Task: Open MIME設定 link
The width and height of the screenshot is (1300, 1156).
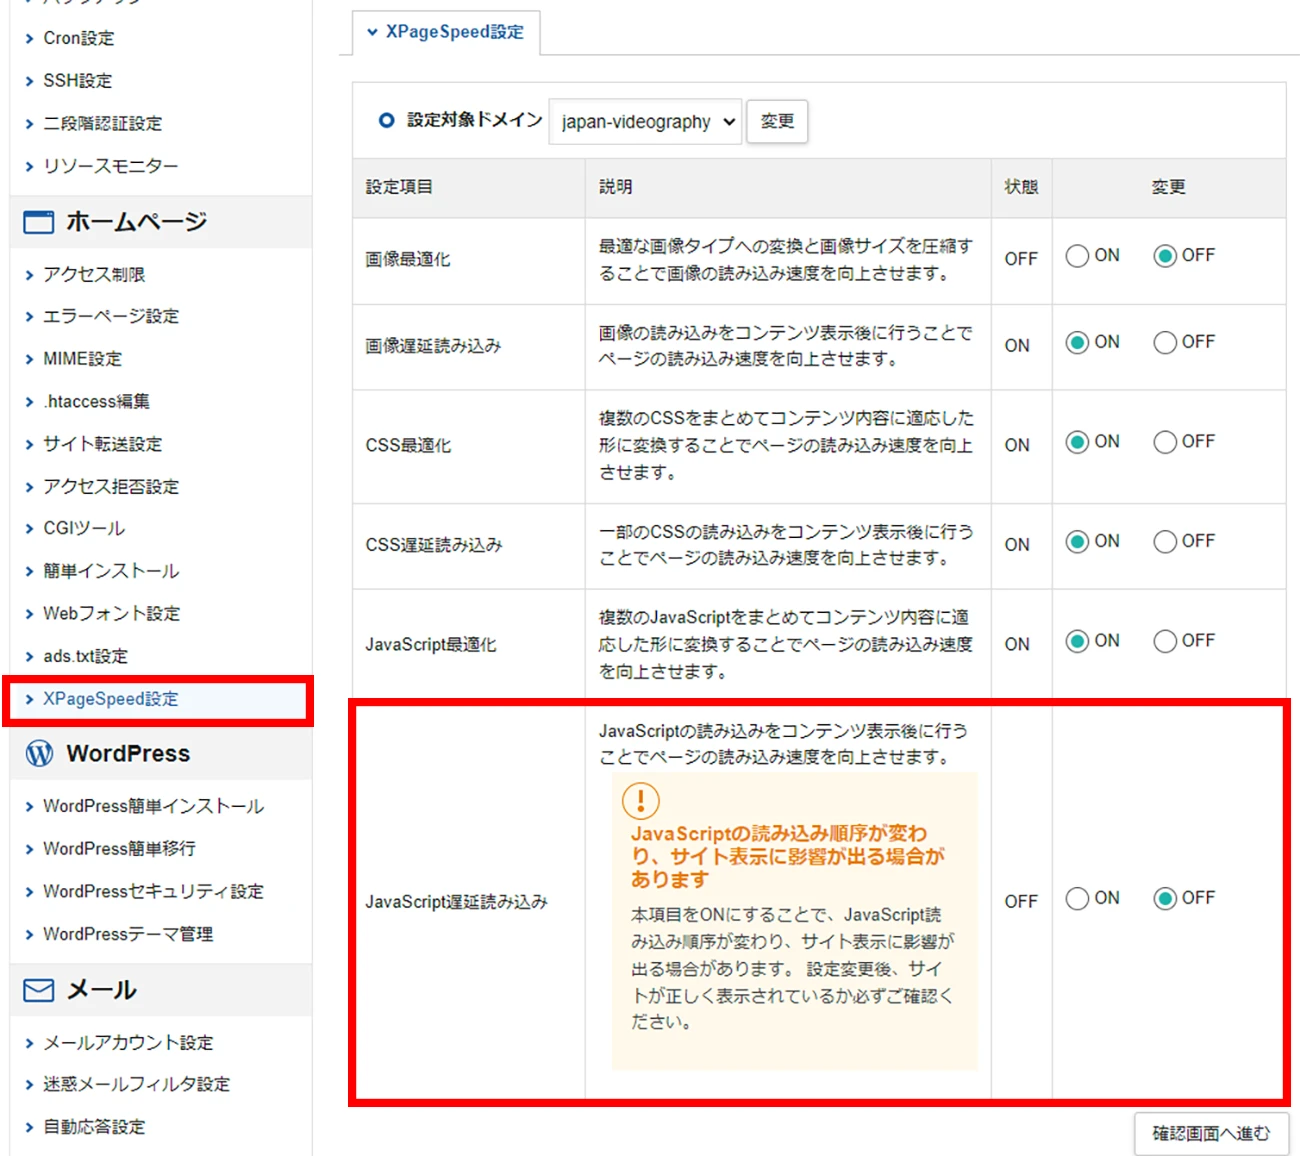Action: [x=83, y=359]
